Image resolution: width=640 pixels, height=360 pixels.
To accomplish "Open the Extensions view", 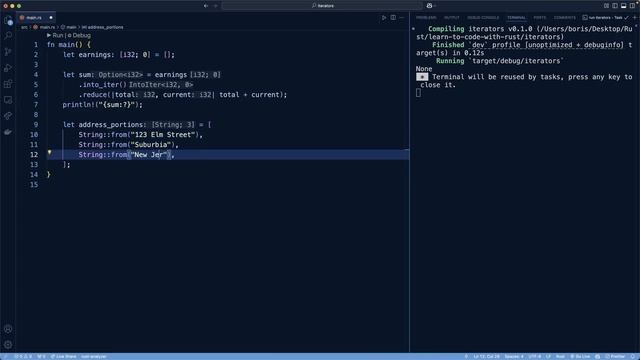I will click(x=8, y=84).
